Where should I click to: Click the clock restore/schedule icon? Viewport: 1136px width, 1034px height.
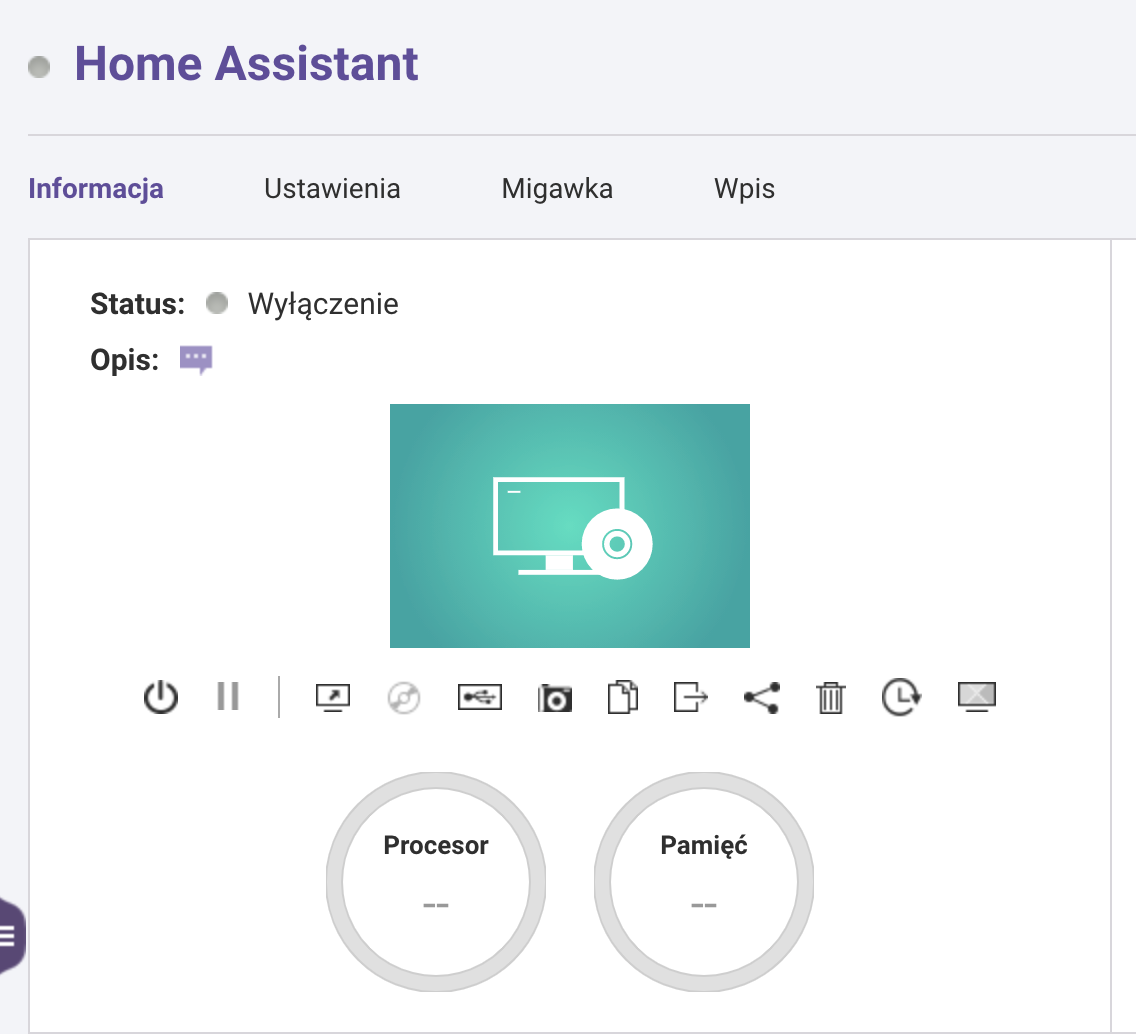click(901, 697)
